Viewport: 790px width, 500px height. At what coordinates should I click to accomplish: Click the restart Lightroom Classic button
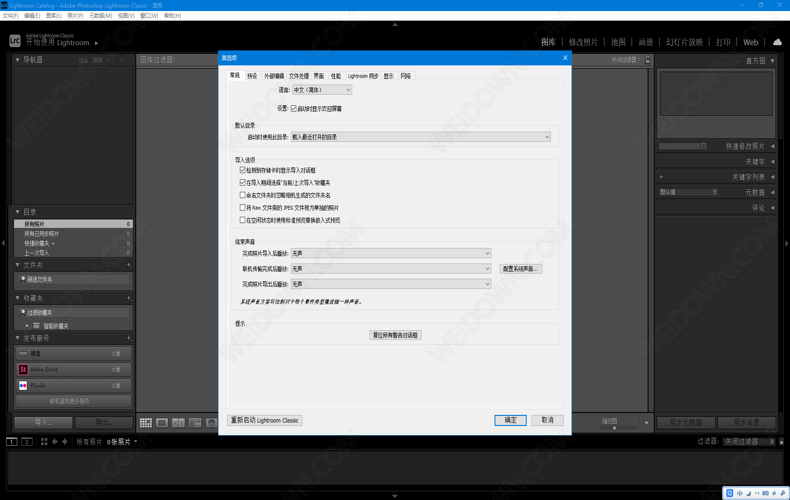(x=265, y=420)
